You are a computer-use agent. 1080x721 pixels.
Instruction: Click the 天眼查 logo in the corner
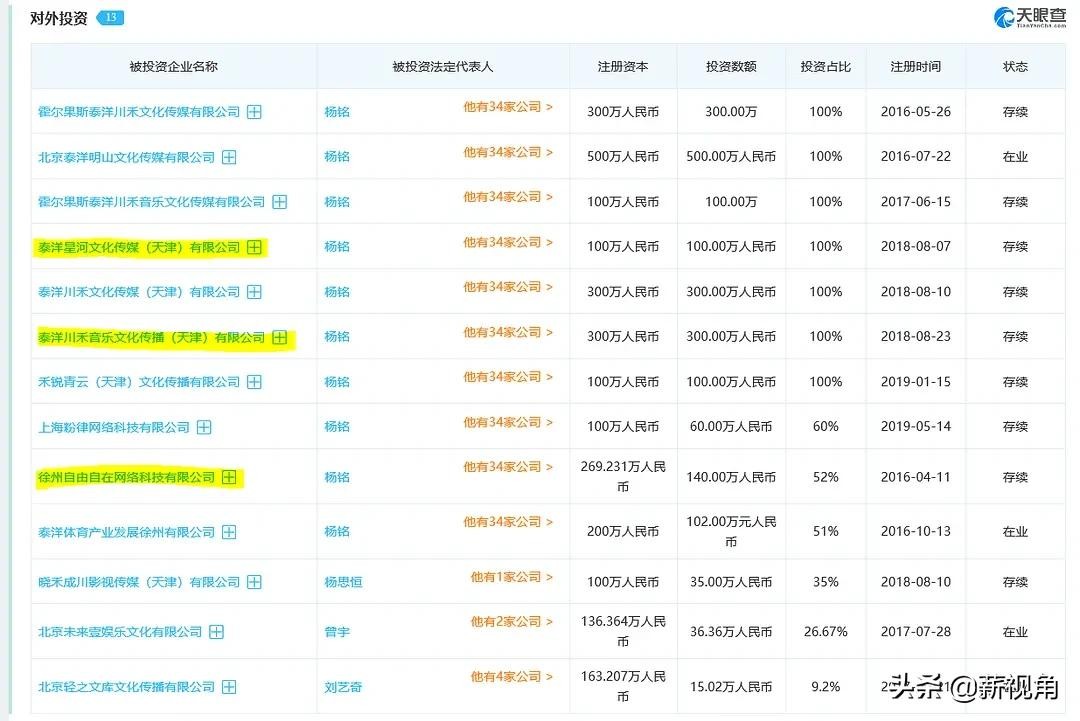click(x=1029, y=19)
